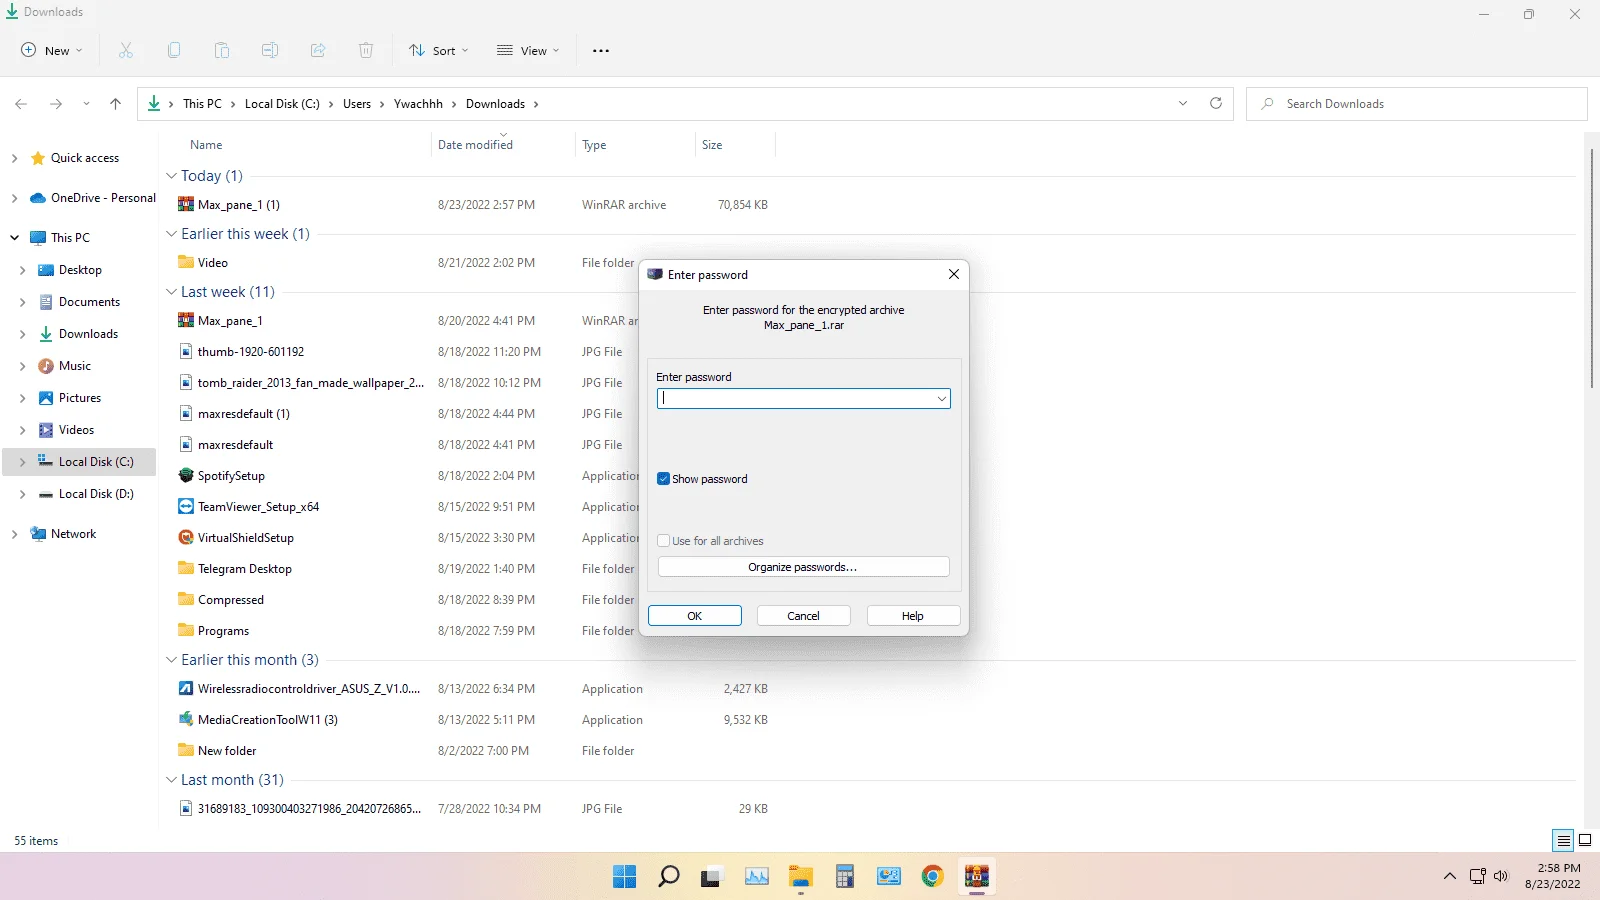Collapse the Last week group

coord(171,292)
